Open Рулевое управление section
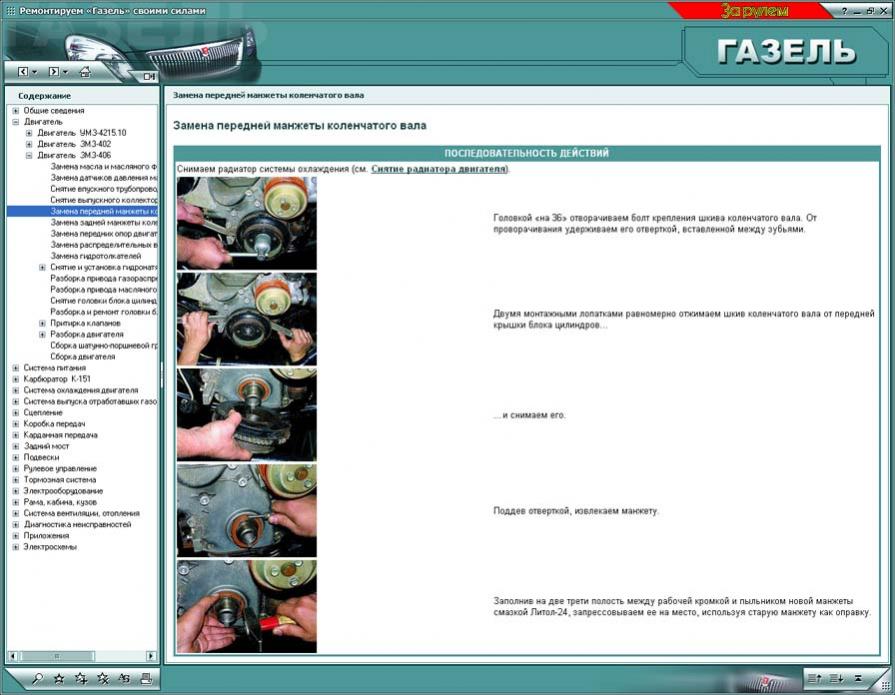Image resolution: width=895 pixels, height=695 pixels. click(x=60, y=468)
